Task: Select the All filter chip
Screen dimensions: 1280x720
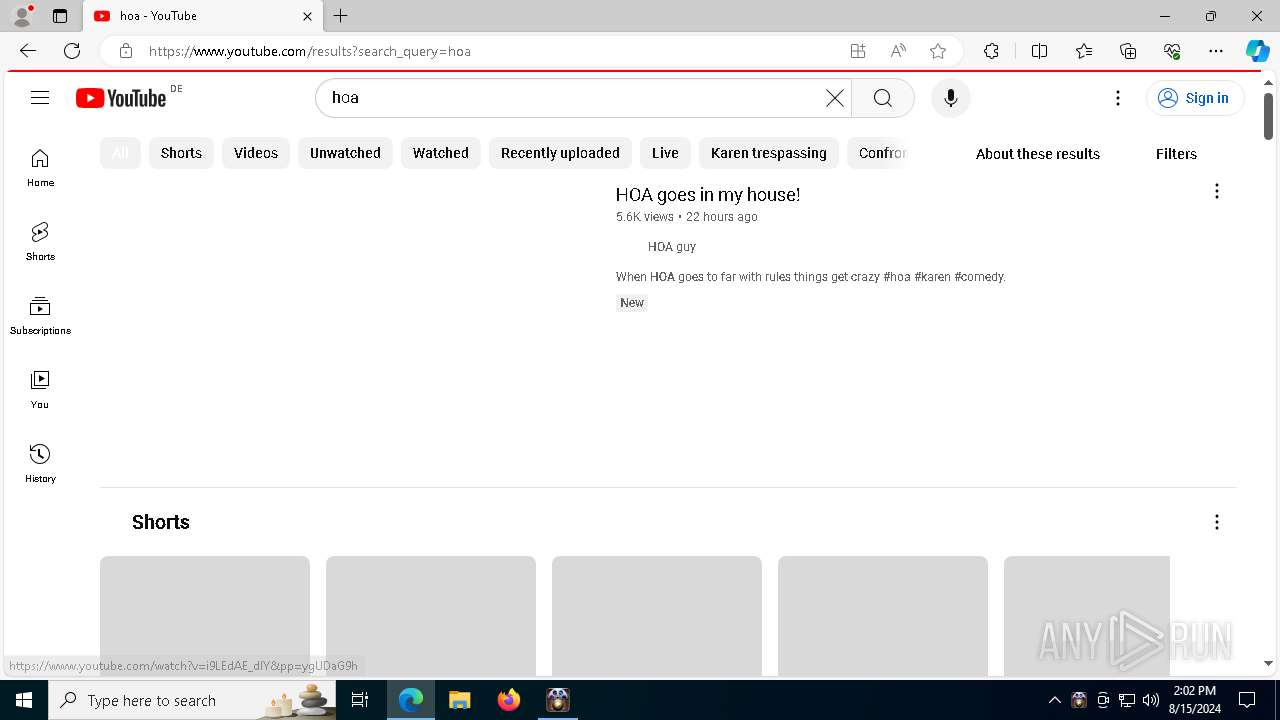Action: (x=120, y=153)
